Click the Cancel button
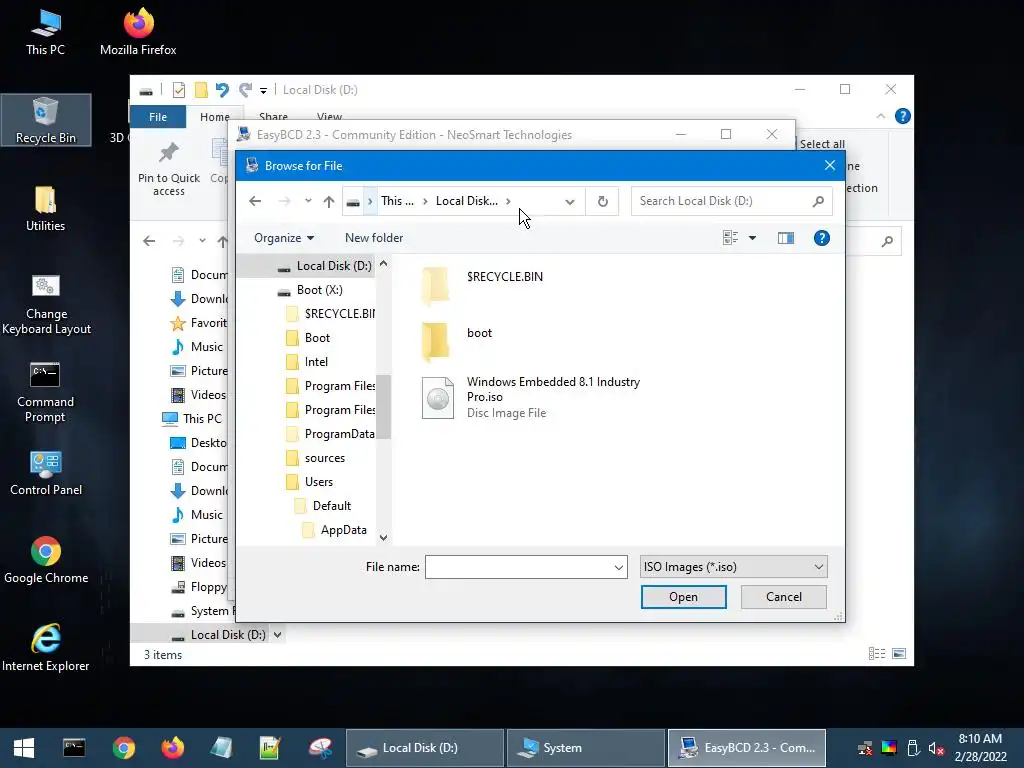Screen dimensions: 1024x768 click(x=784, y=597)
